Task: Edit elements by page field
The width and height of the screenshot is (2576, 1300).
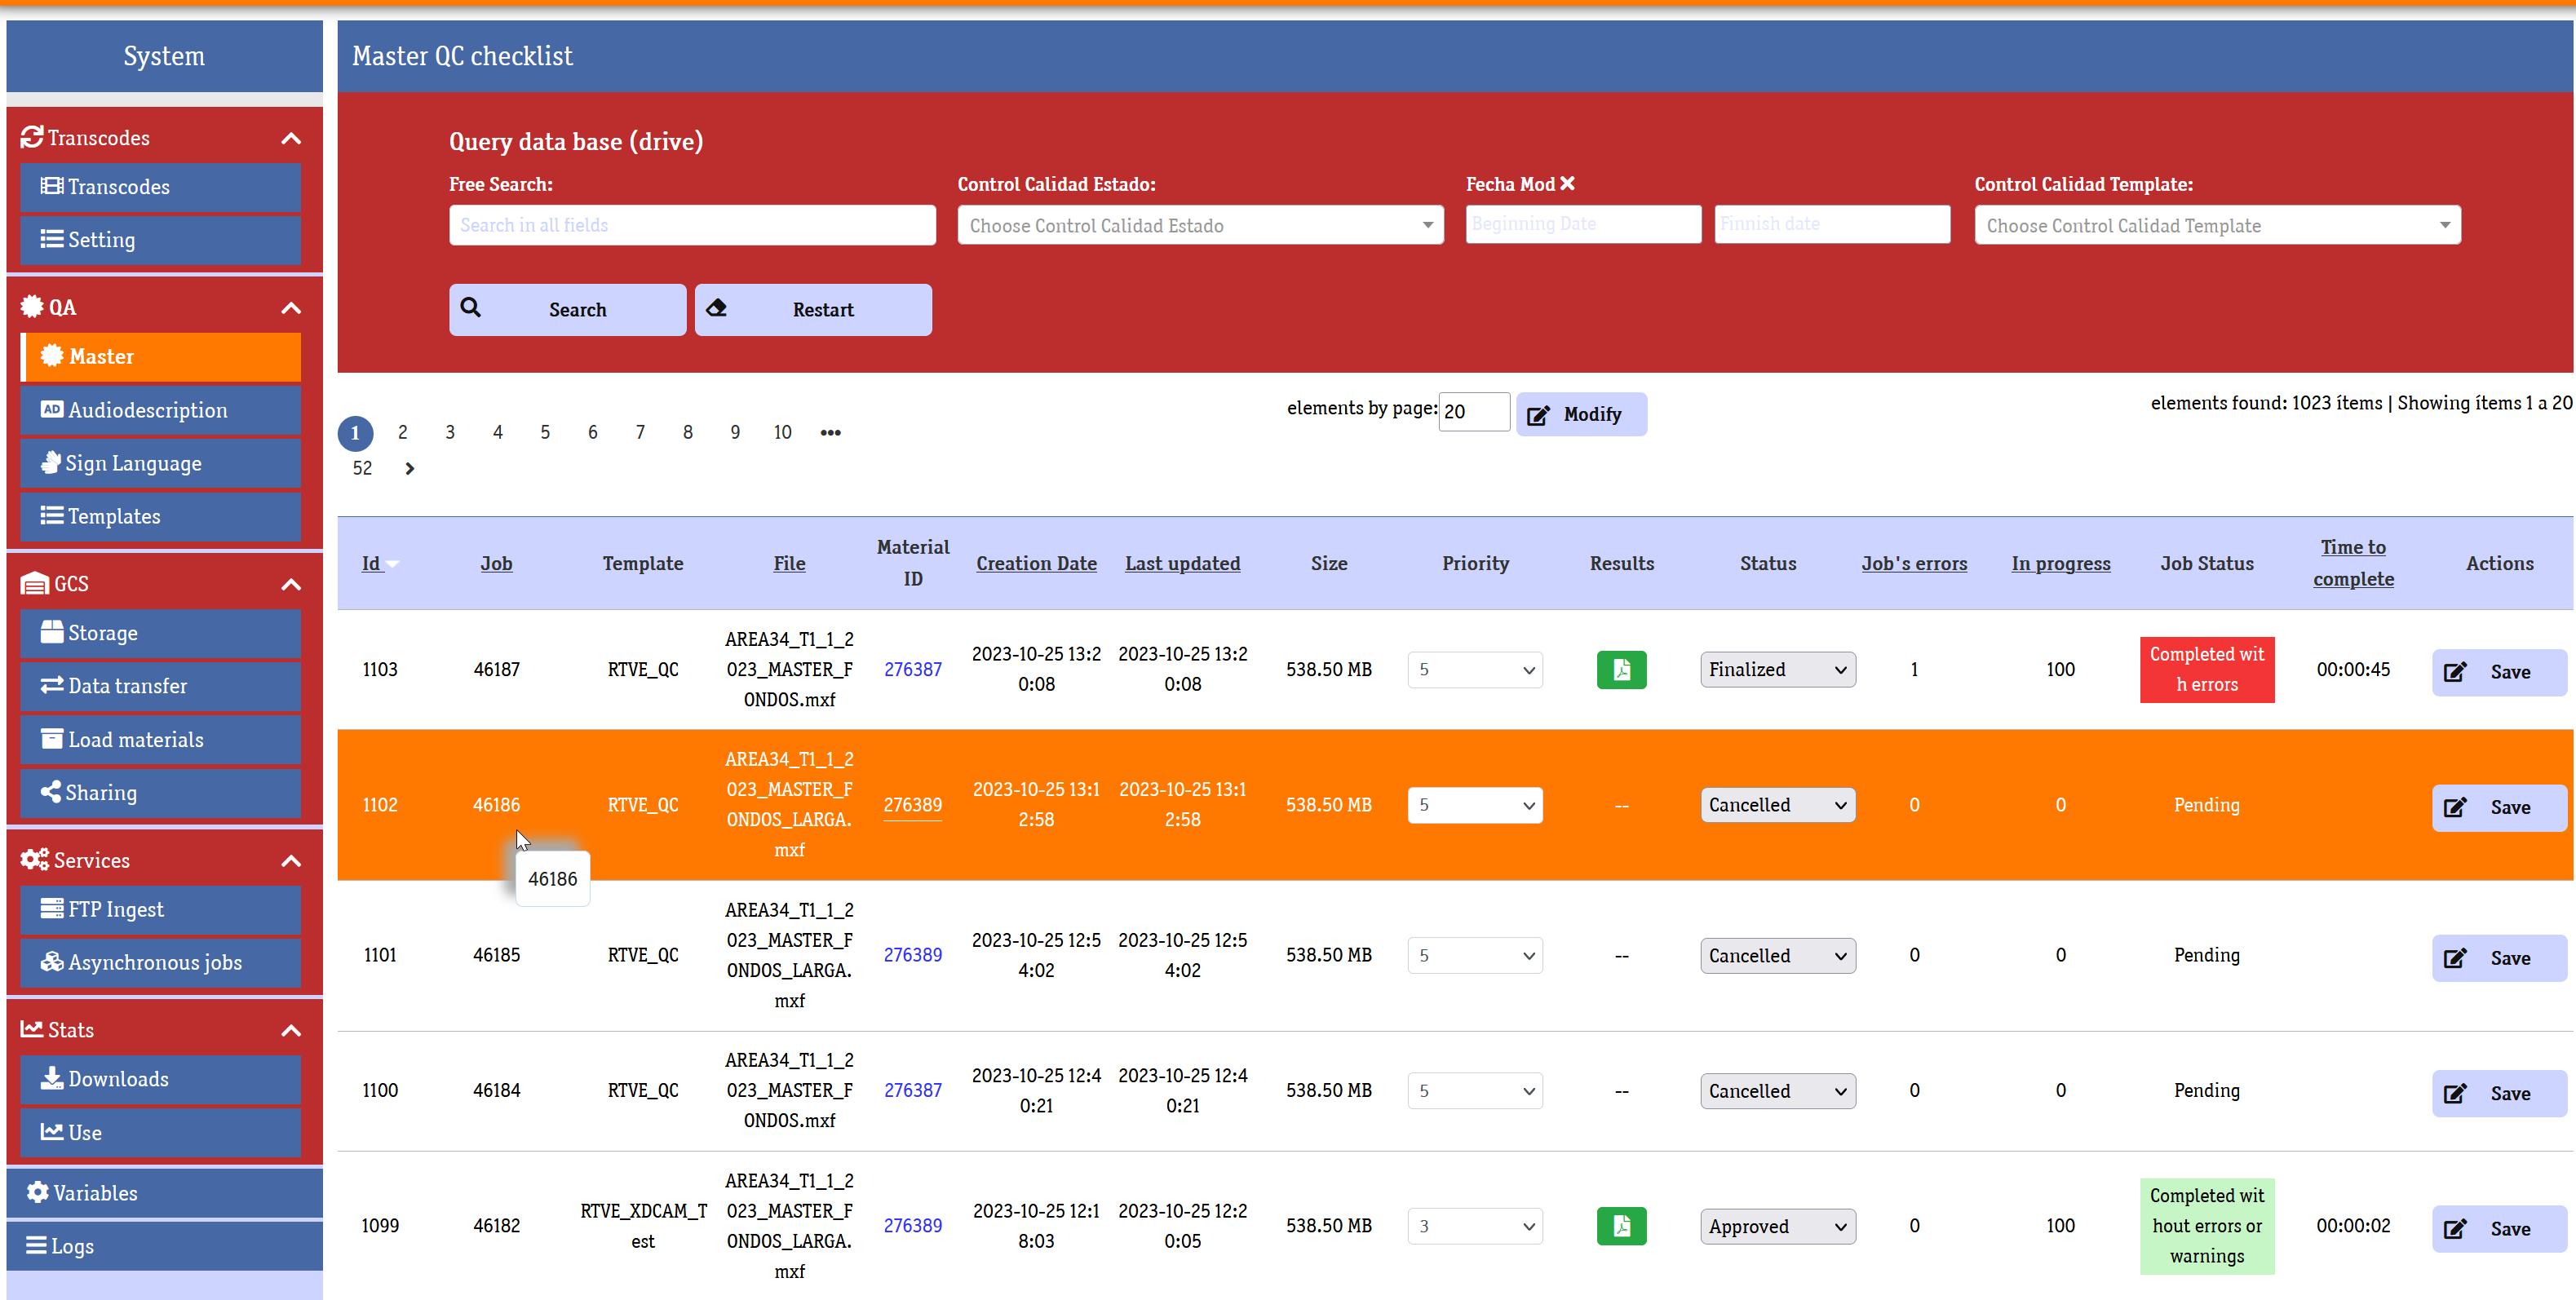Action: pos(1474,412)
